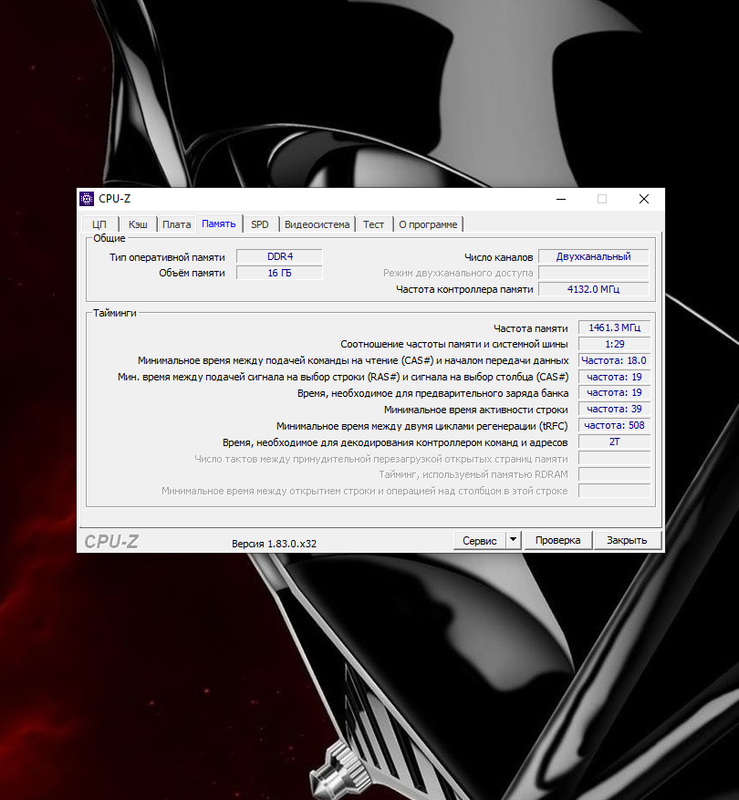739x800 pixels.
Task: Open the Плата tab
Action: click(177, 224)
